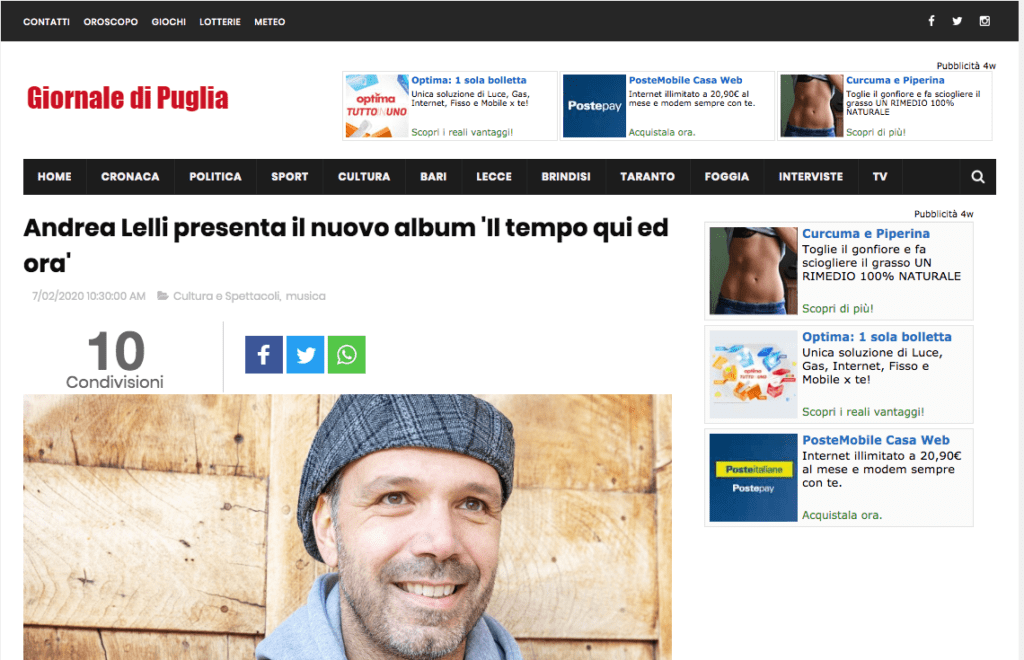Viewport: 1024px width, 660px height.
Task: Open the Instagram icon in top bar
Action: (984, 21)
